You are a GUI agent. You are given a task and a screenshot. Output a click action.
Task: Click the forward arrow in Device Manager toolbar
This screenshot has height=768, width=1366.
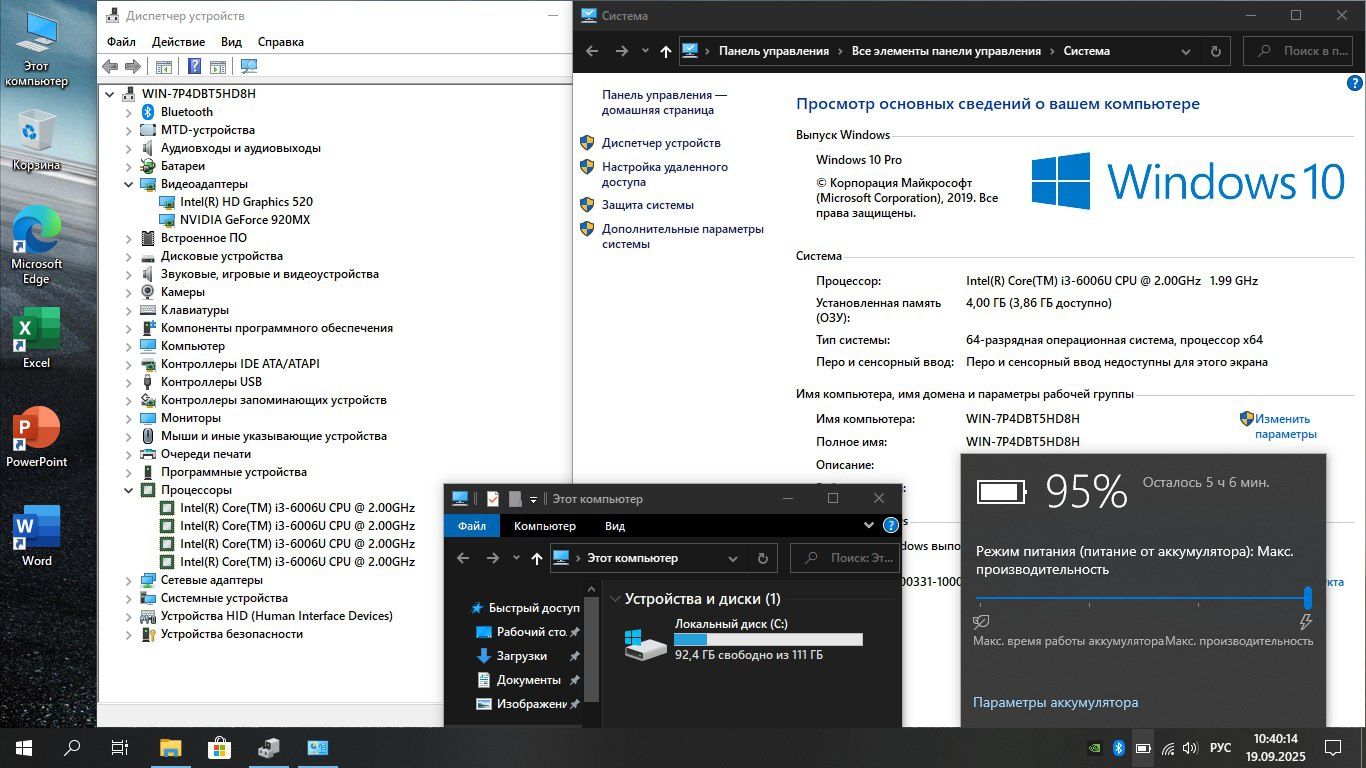[x=132, y=66]
